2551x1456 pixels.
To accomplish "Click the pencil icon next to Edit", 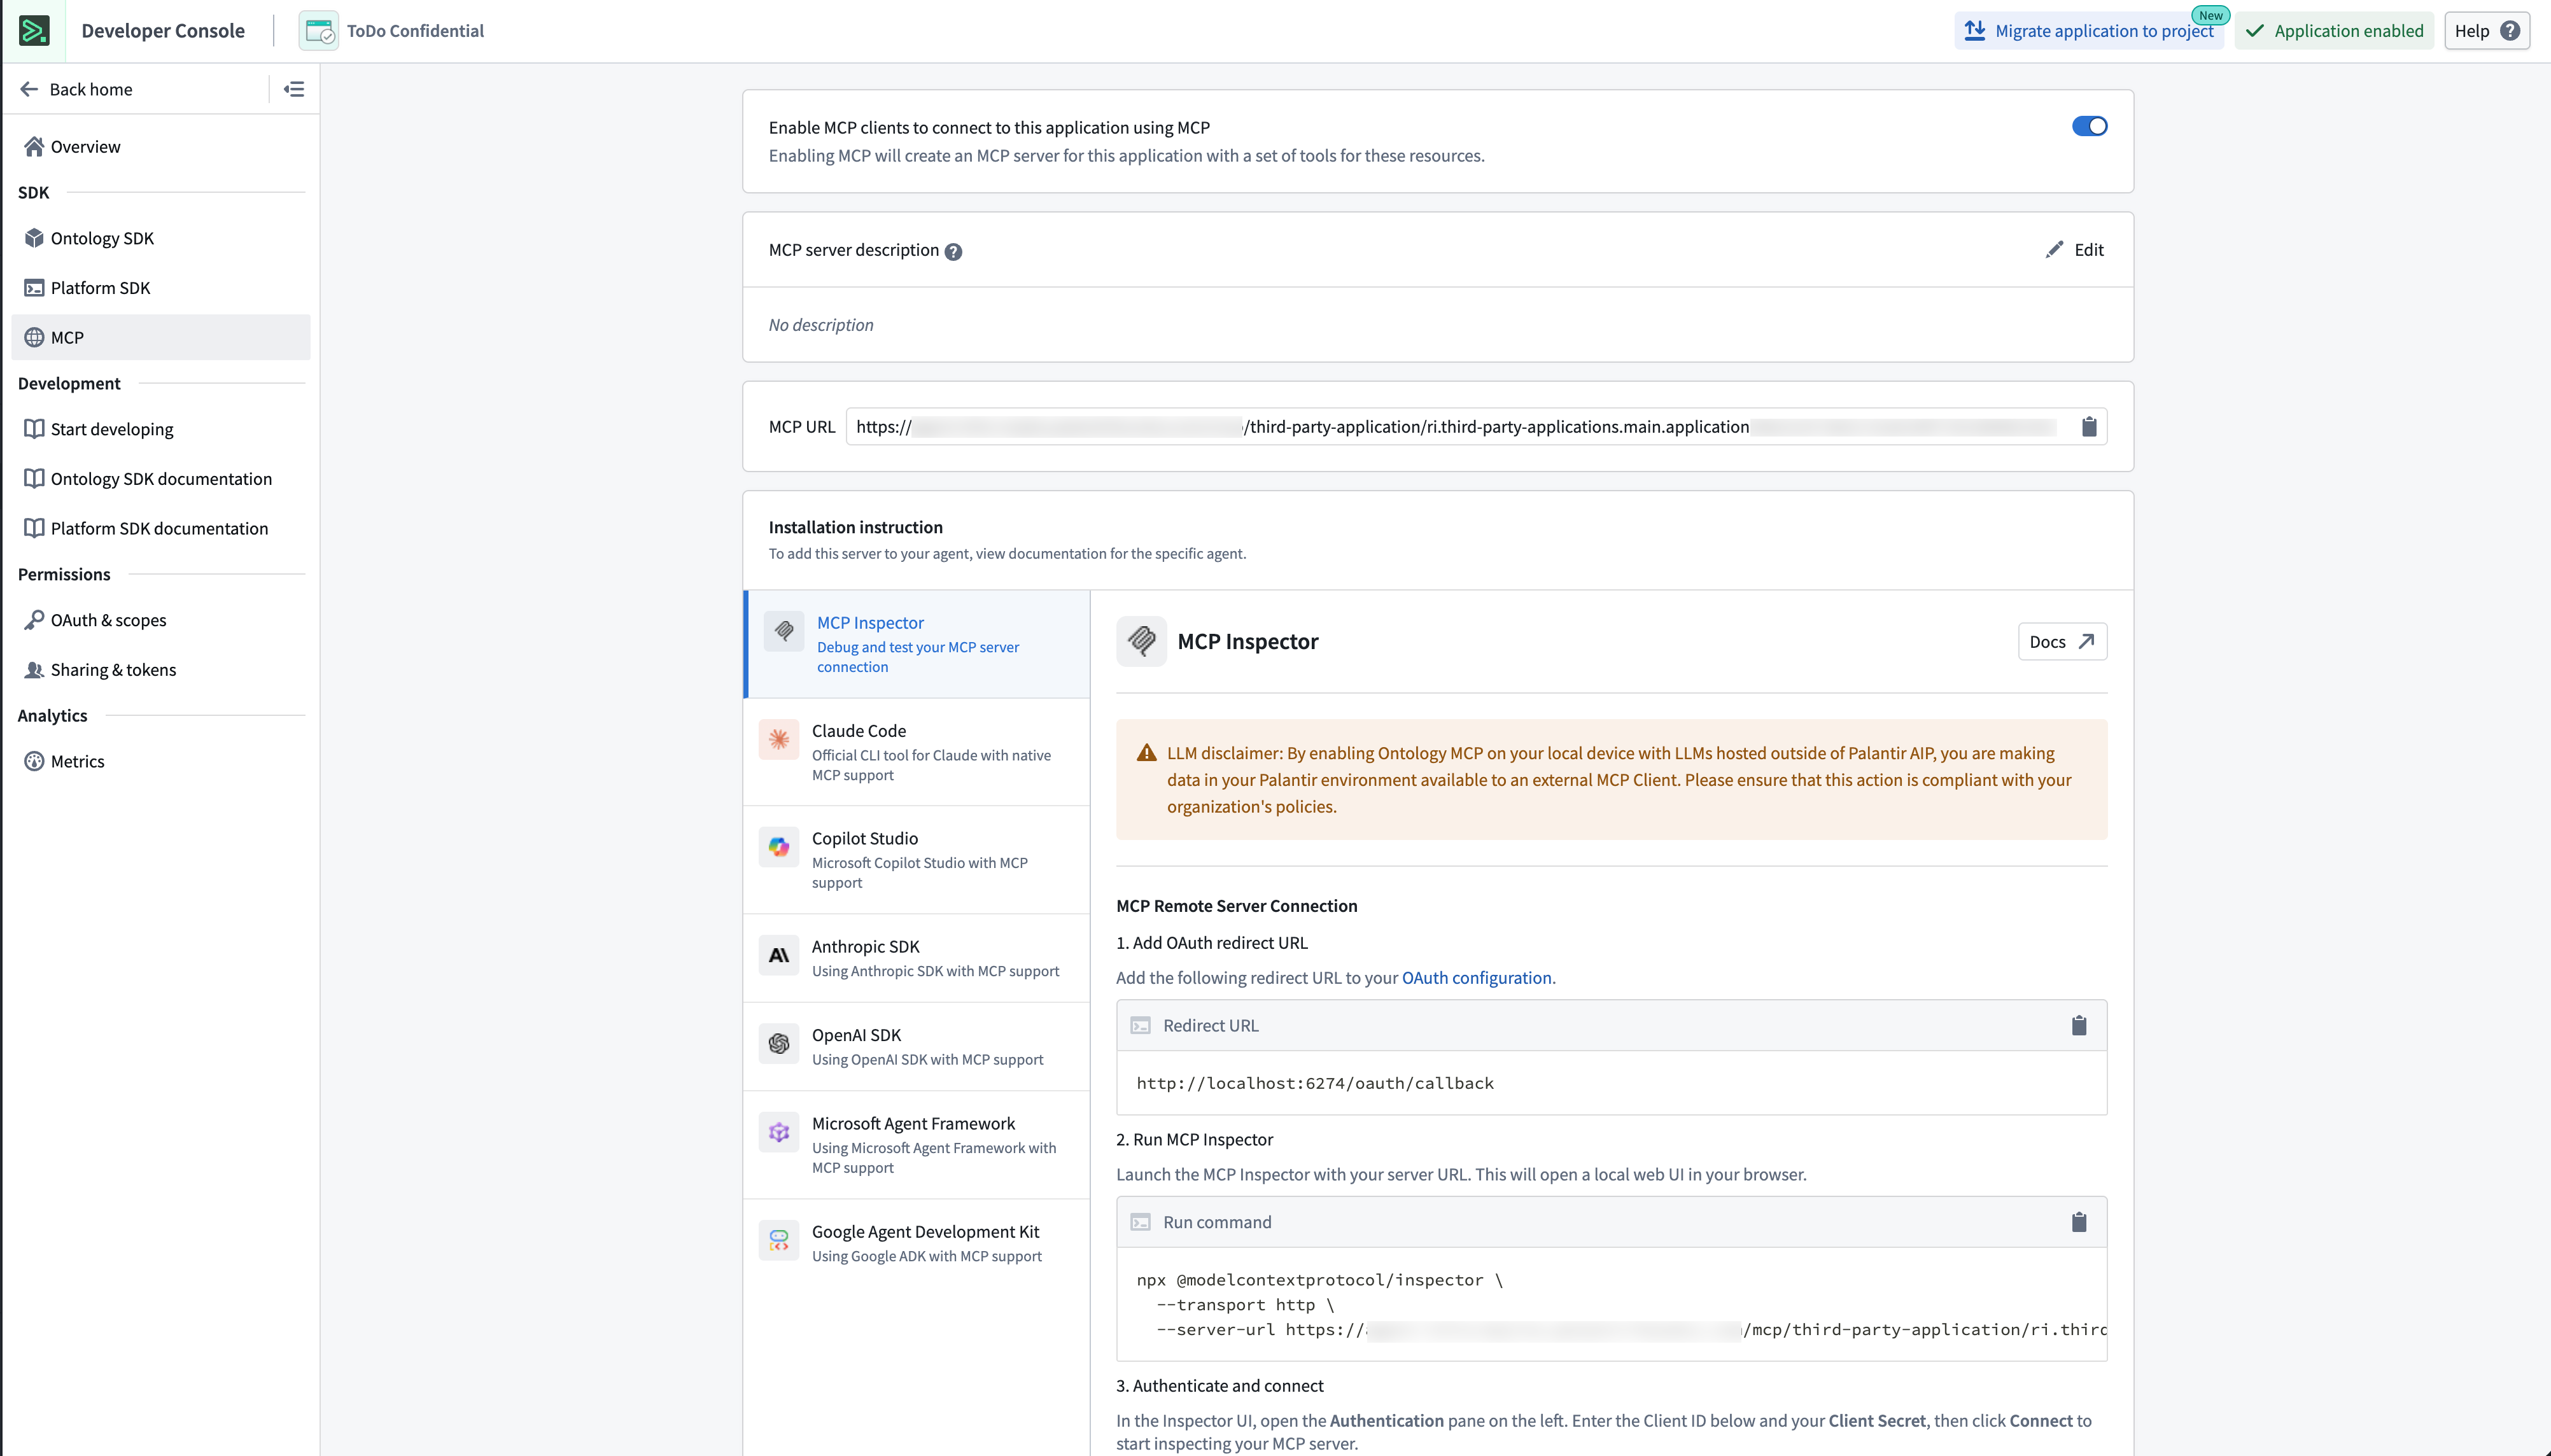I will 2054,250.
